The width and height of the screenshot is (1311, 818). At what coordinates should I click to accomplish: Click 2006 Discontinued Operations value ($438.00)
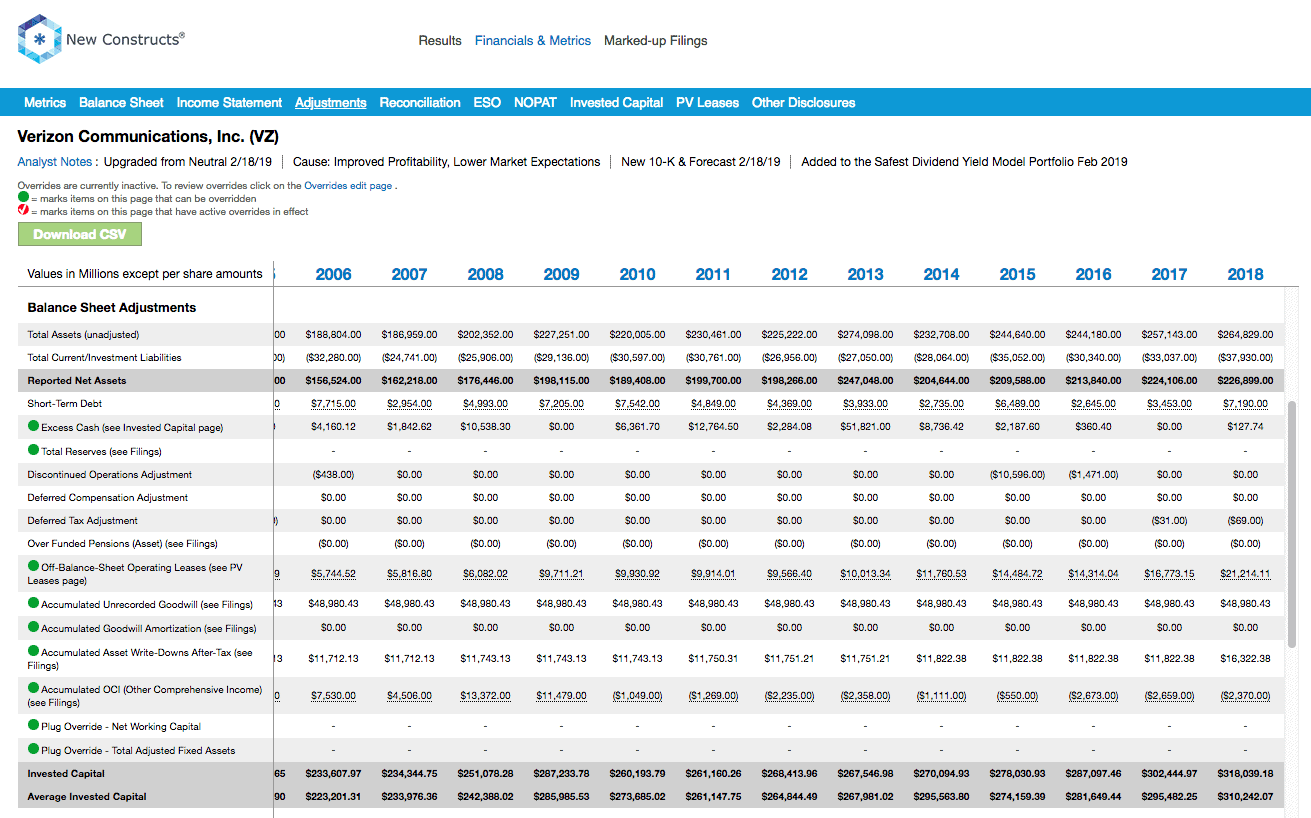coord(333,474)
